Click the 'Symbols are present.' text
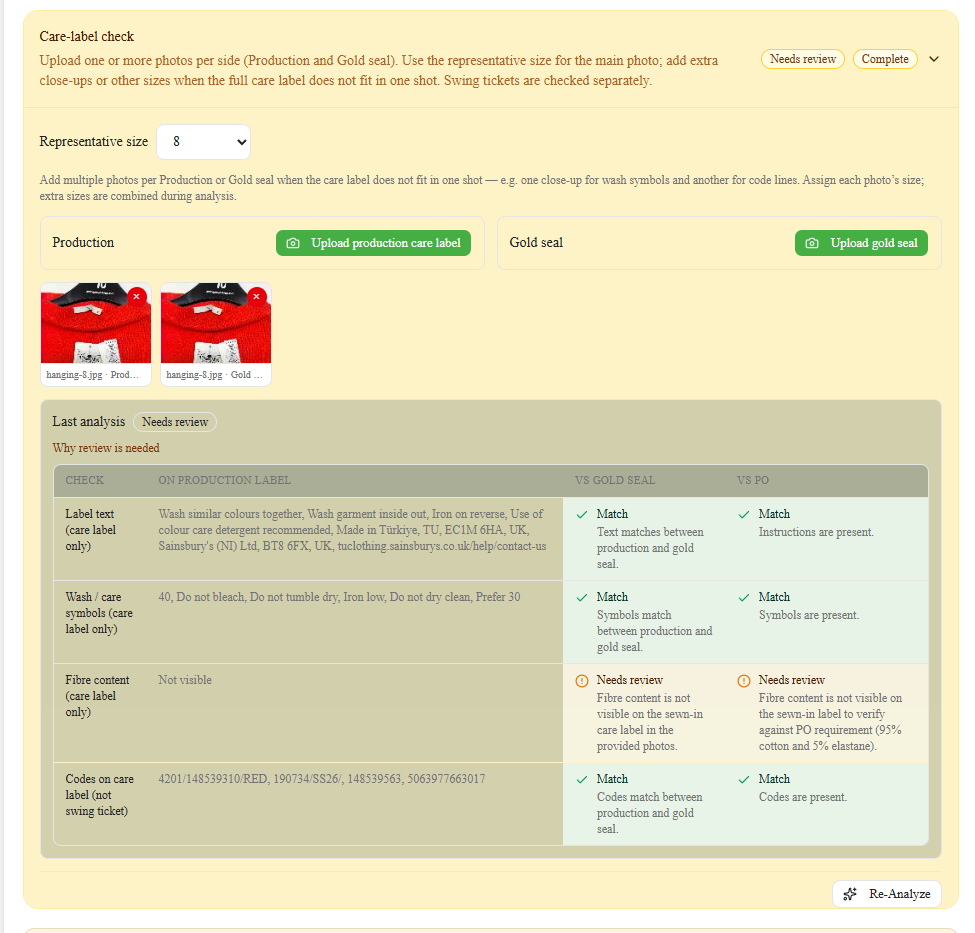975x933 pixels. 808,615
